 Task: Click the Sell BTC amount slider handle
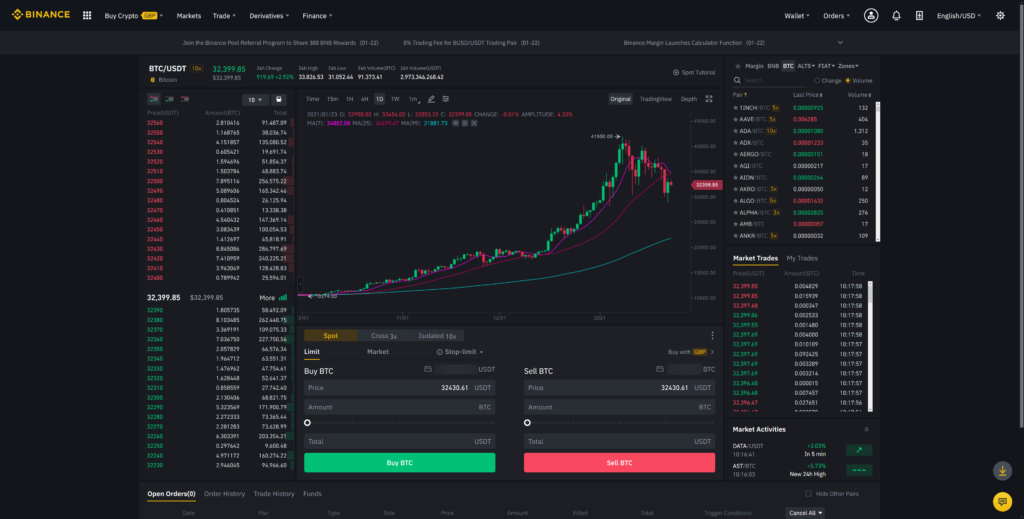[528, 423]
